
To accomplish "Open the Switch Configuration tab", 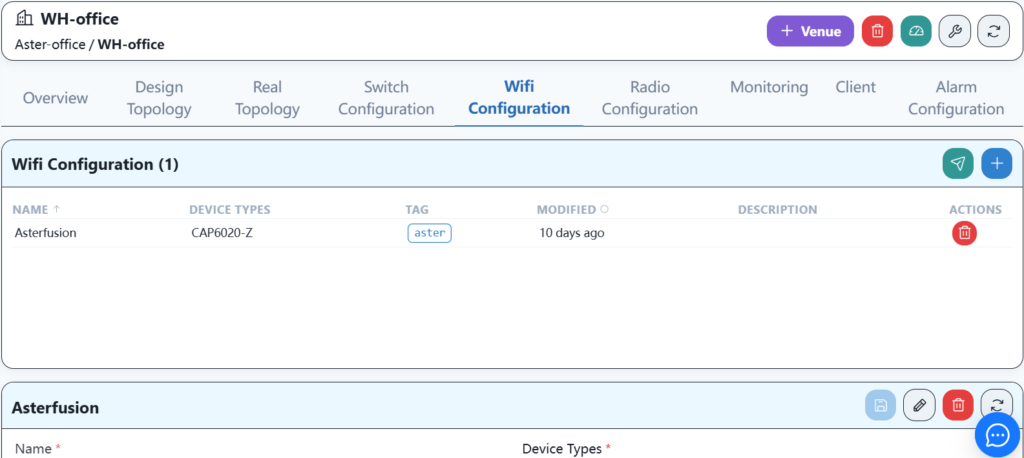I will [x=386, y=98].
